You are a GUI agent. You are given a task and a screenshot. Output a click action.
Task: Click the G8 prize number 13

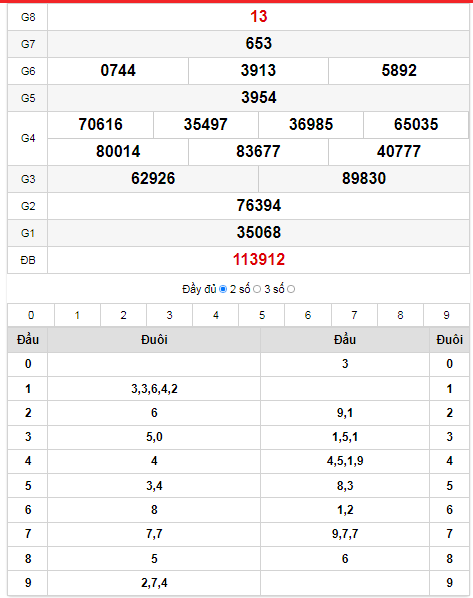click(x=259, y=17)
